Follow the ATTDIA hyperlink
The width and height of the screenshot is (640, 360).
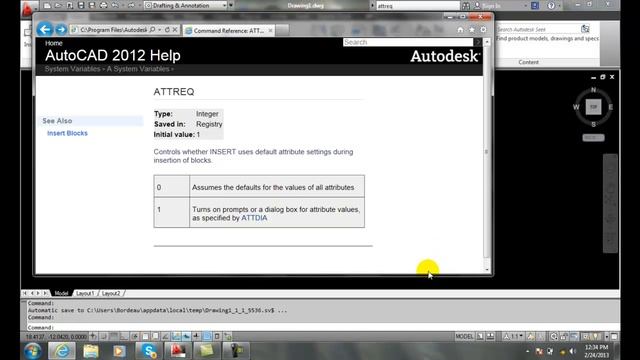click(x=254, y=218)
